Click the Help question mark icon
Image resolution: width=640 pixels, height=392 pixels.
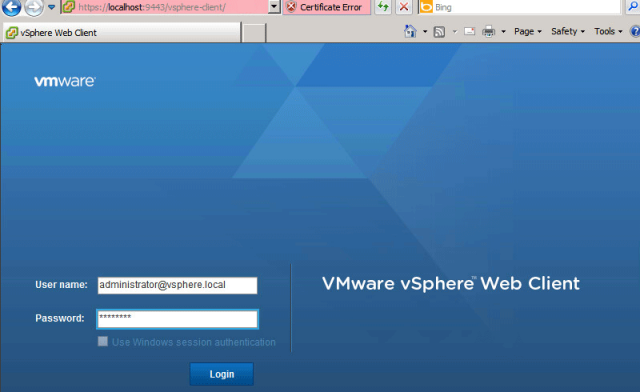[x=635, y=31]
